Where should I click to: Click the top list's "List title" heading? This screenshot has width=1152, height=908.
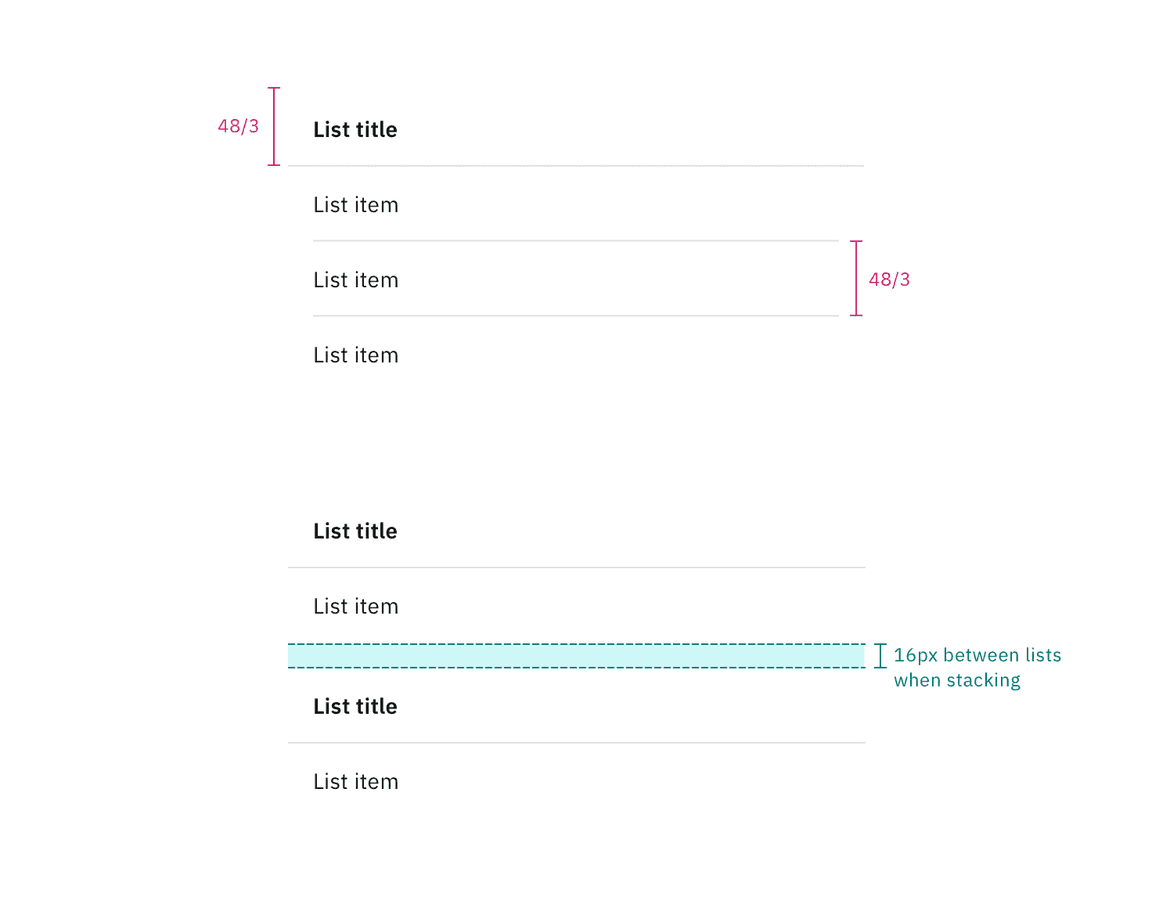coord(355,130)
